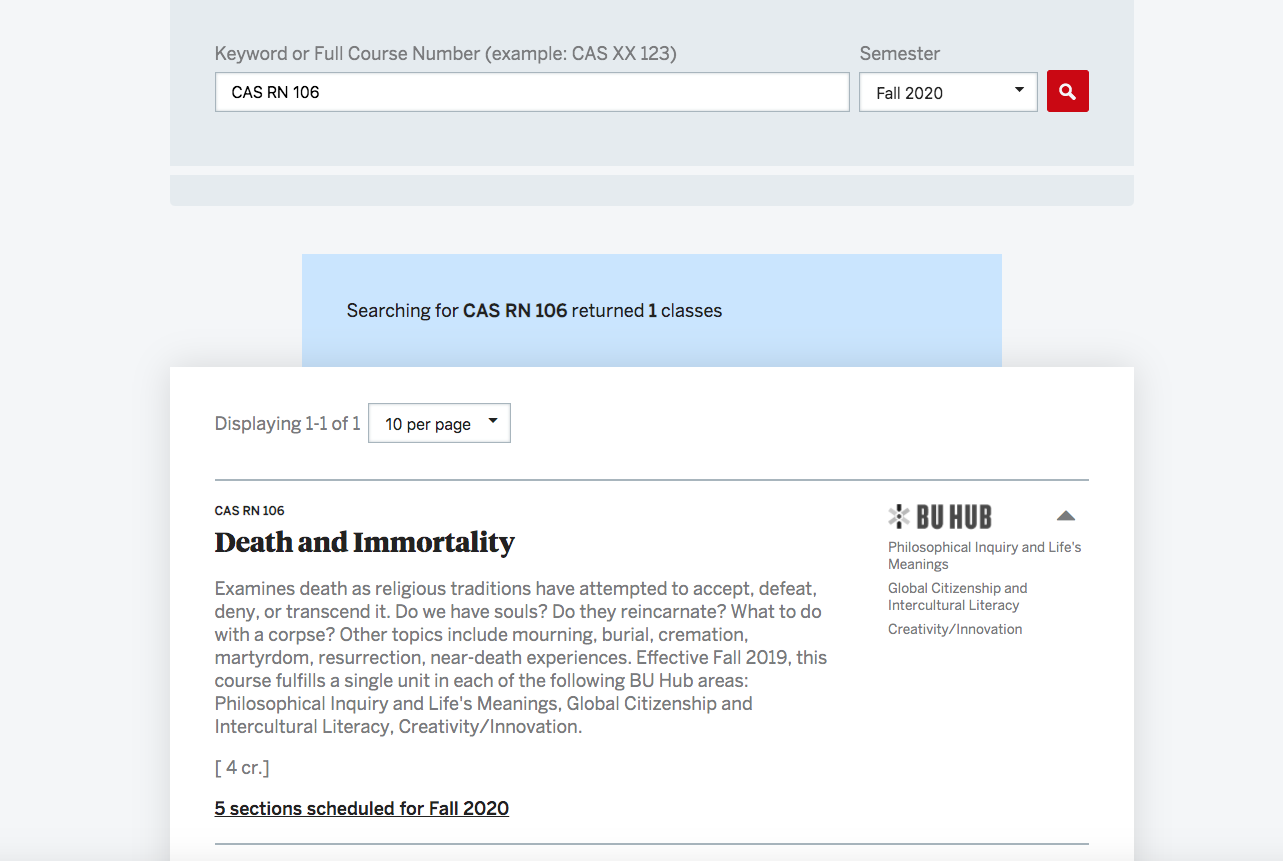Image resolution: width=1283 pixels, height=861 pixels.
Task: Click bold CAS RN 106 in the results banner
Action: tap(514, 310)
